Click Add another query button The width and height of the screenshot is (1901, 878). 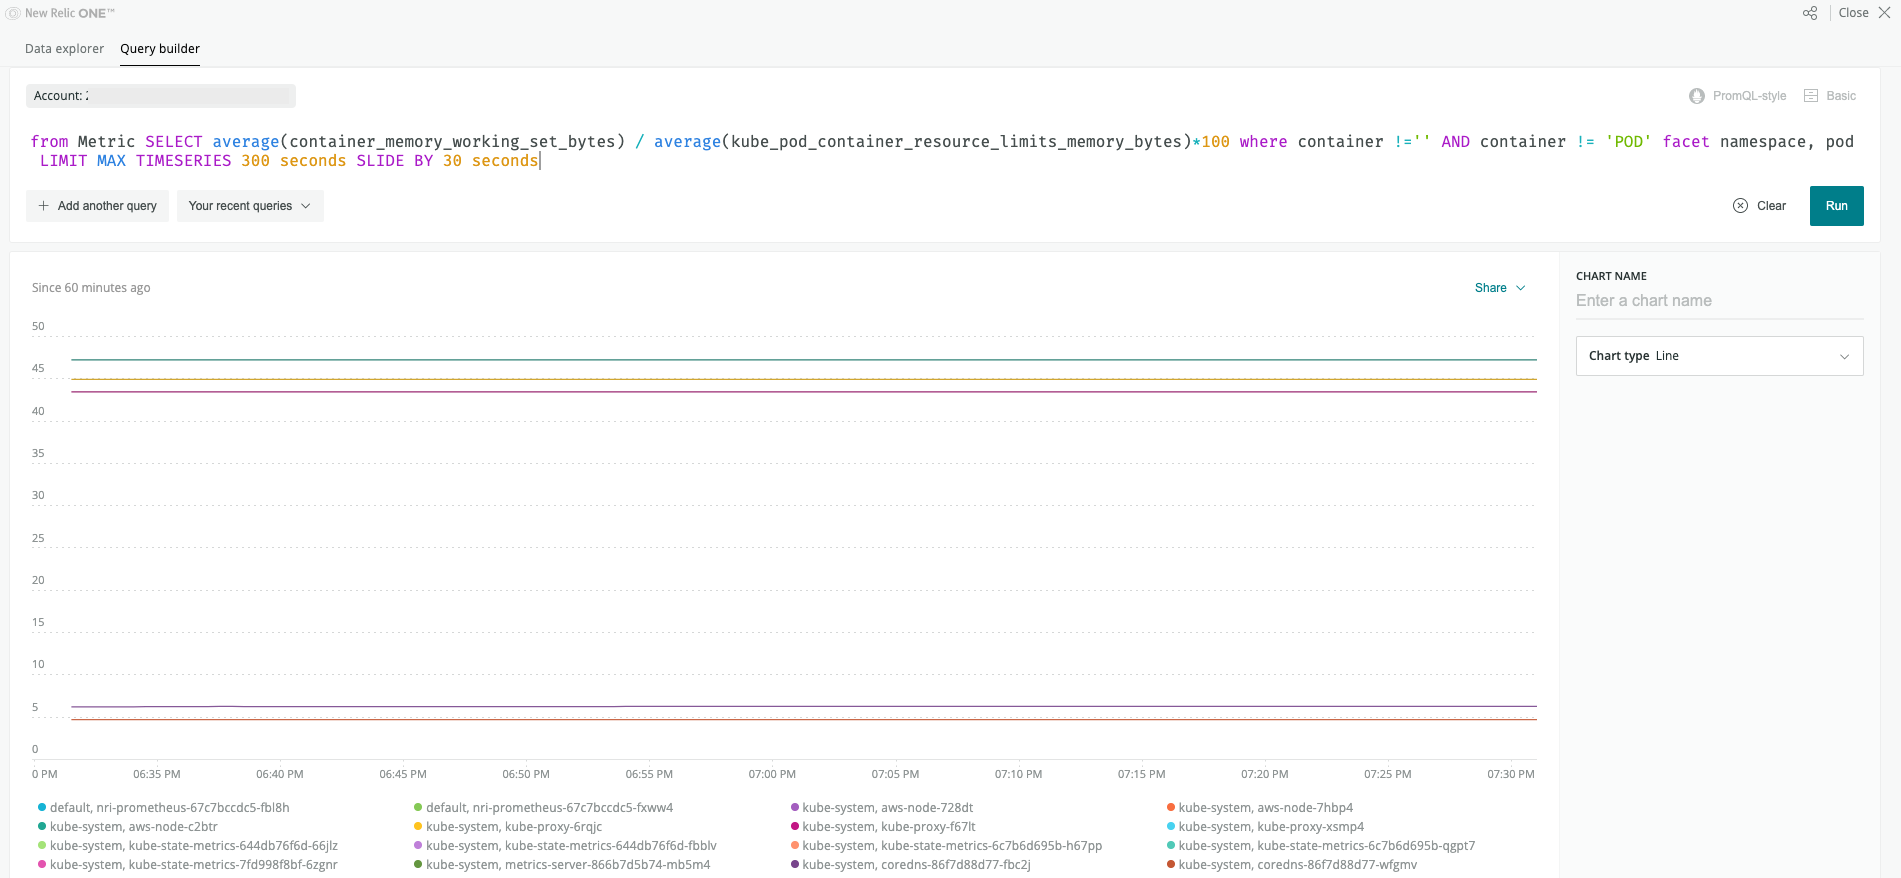point(97,206)
